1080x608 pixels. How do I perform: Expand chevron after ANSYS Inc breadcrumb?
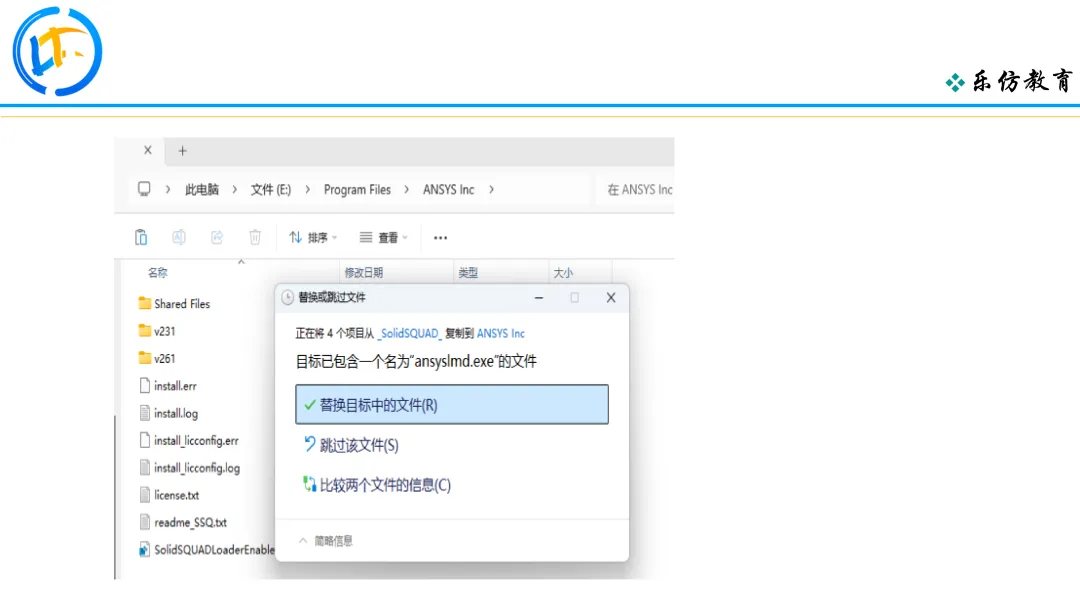tap(491, 189)
